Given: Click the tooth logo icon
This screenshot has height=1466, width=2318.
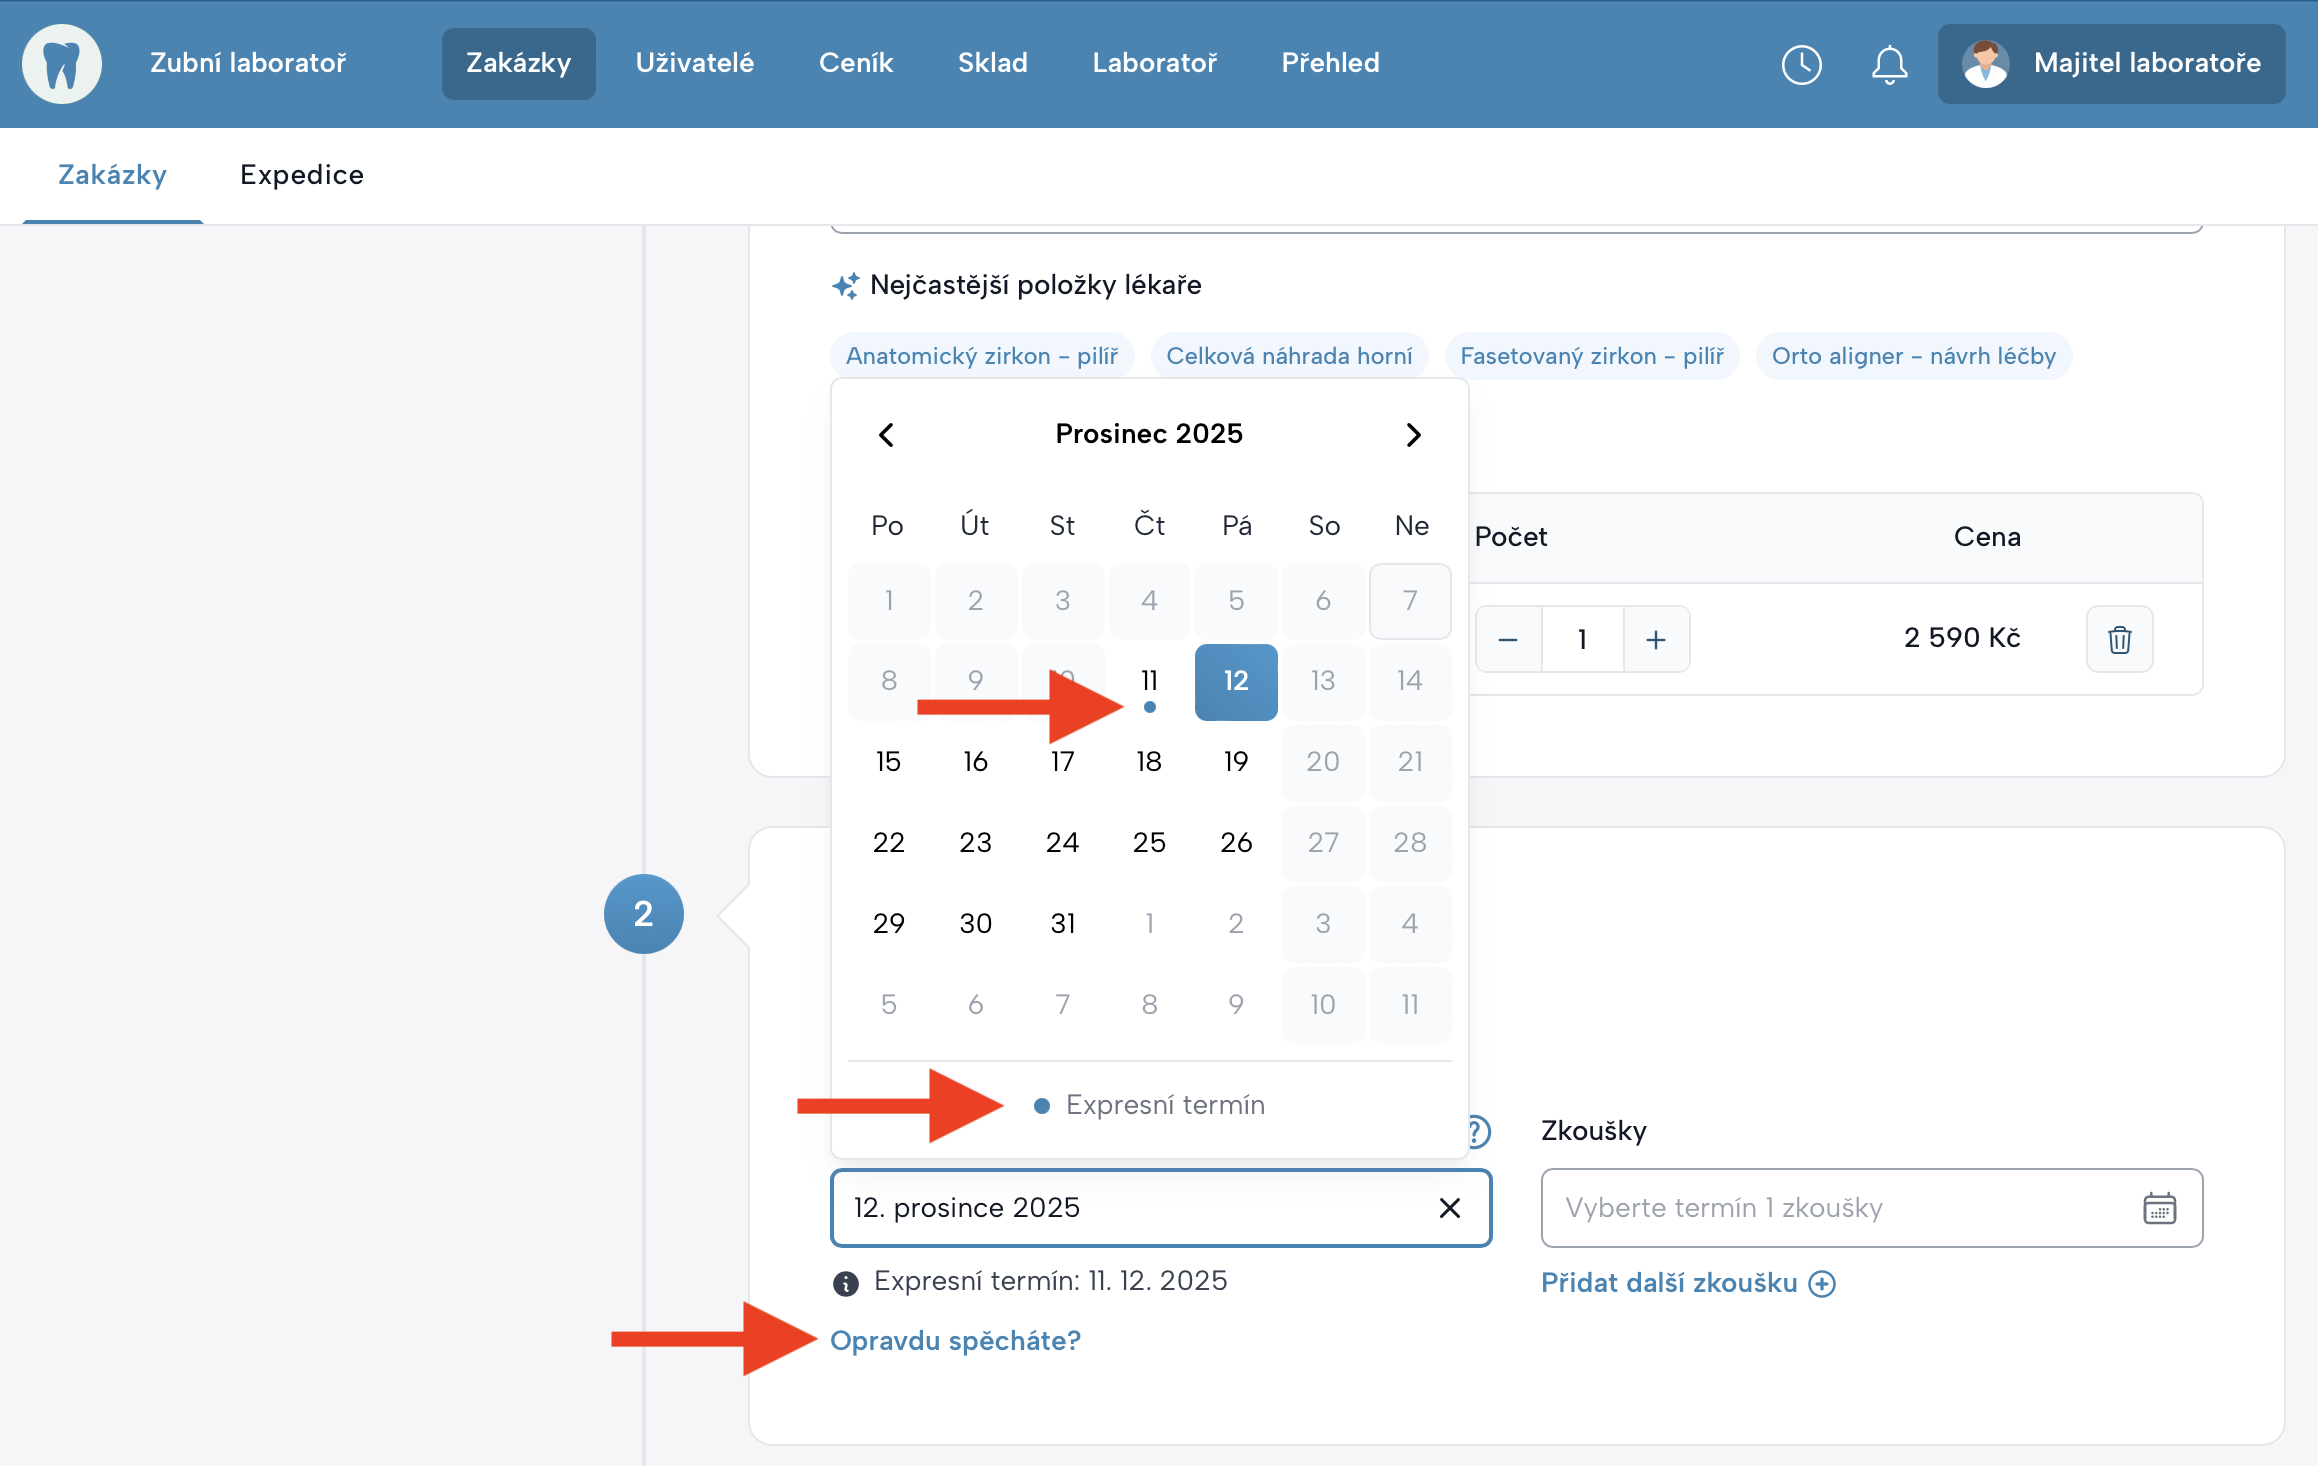Looking at the screenshot, I should coord(62,64).
